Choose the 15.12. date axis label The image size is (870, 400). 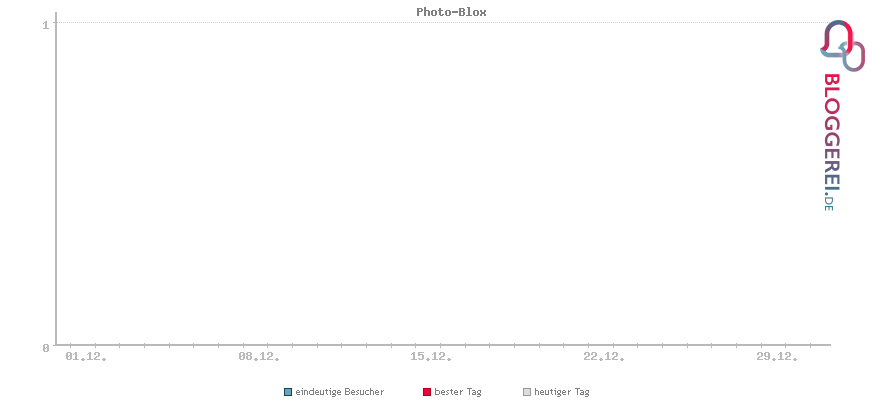tap(432, 356)
